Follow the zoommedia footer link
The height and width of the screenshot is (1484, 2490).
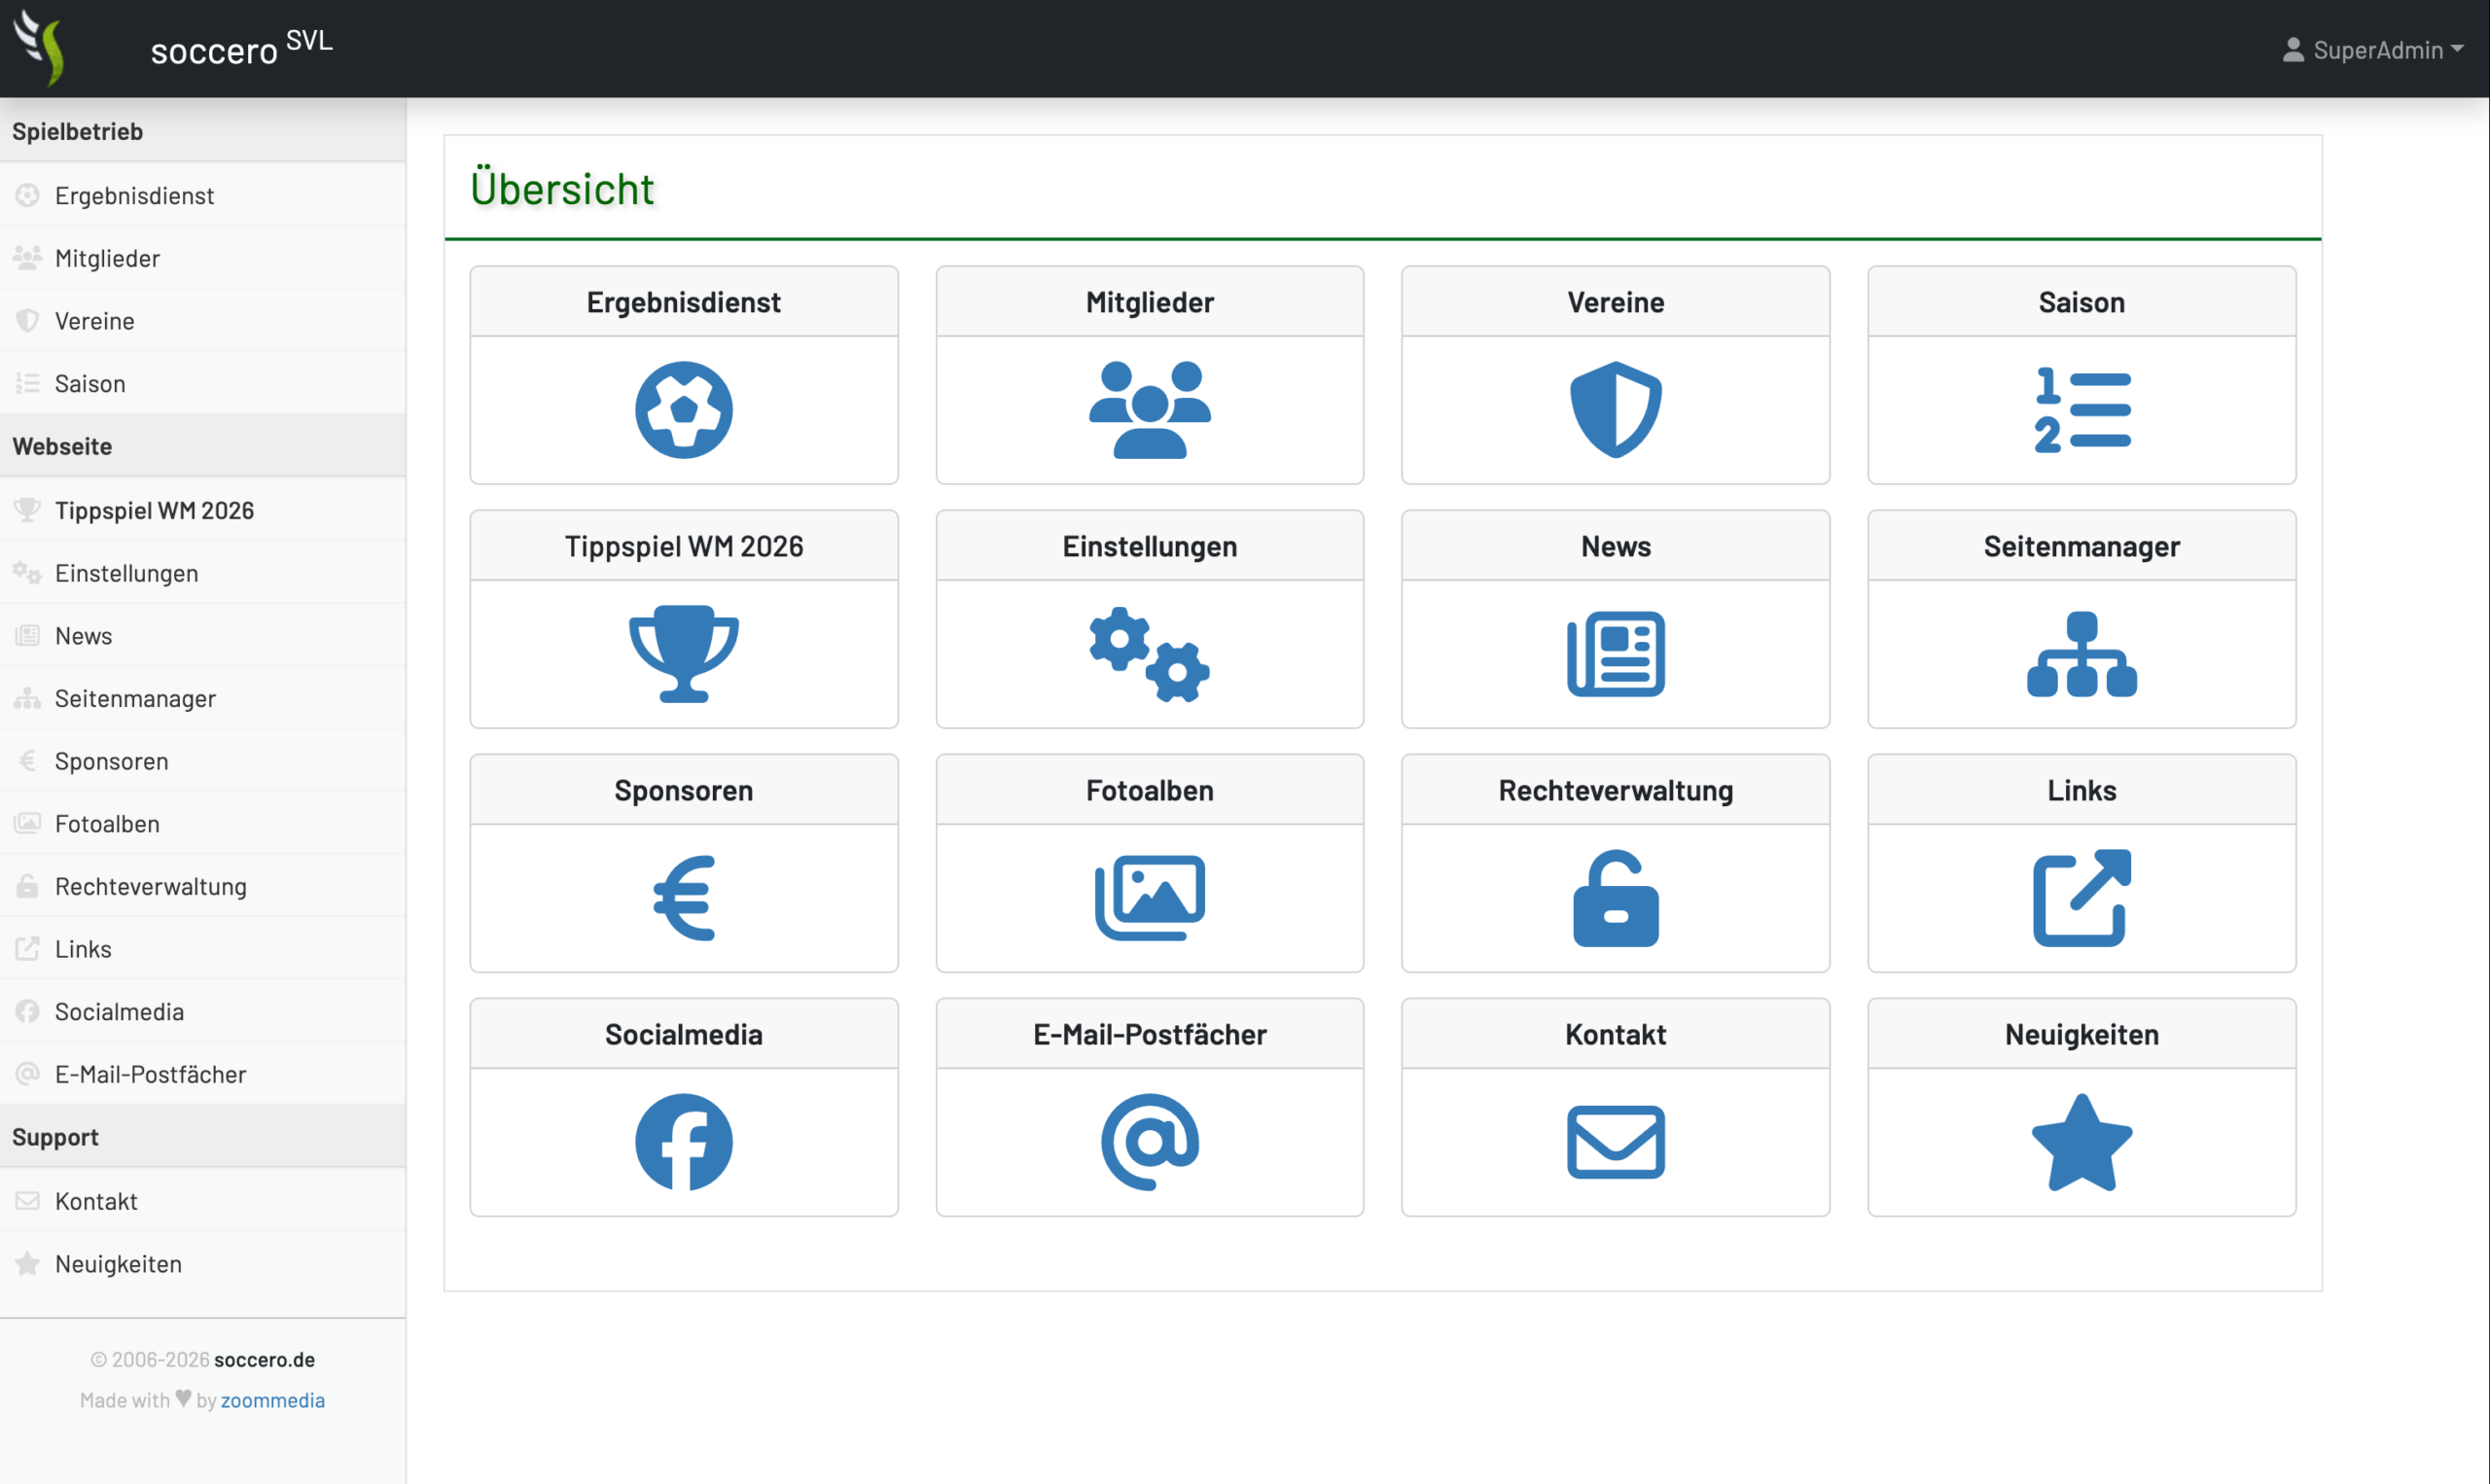point(272,1400)
